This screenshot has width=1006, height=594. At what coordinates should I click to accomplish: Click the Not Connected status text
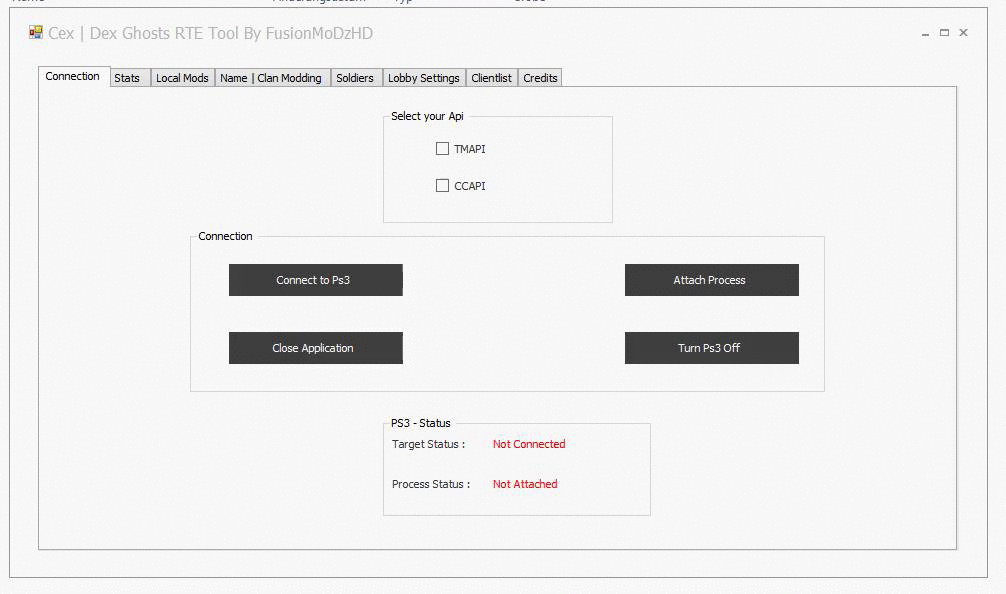529,444
